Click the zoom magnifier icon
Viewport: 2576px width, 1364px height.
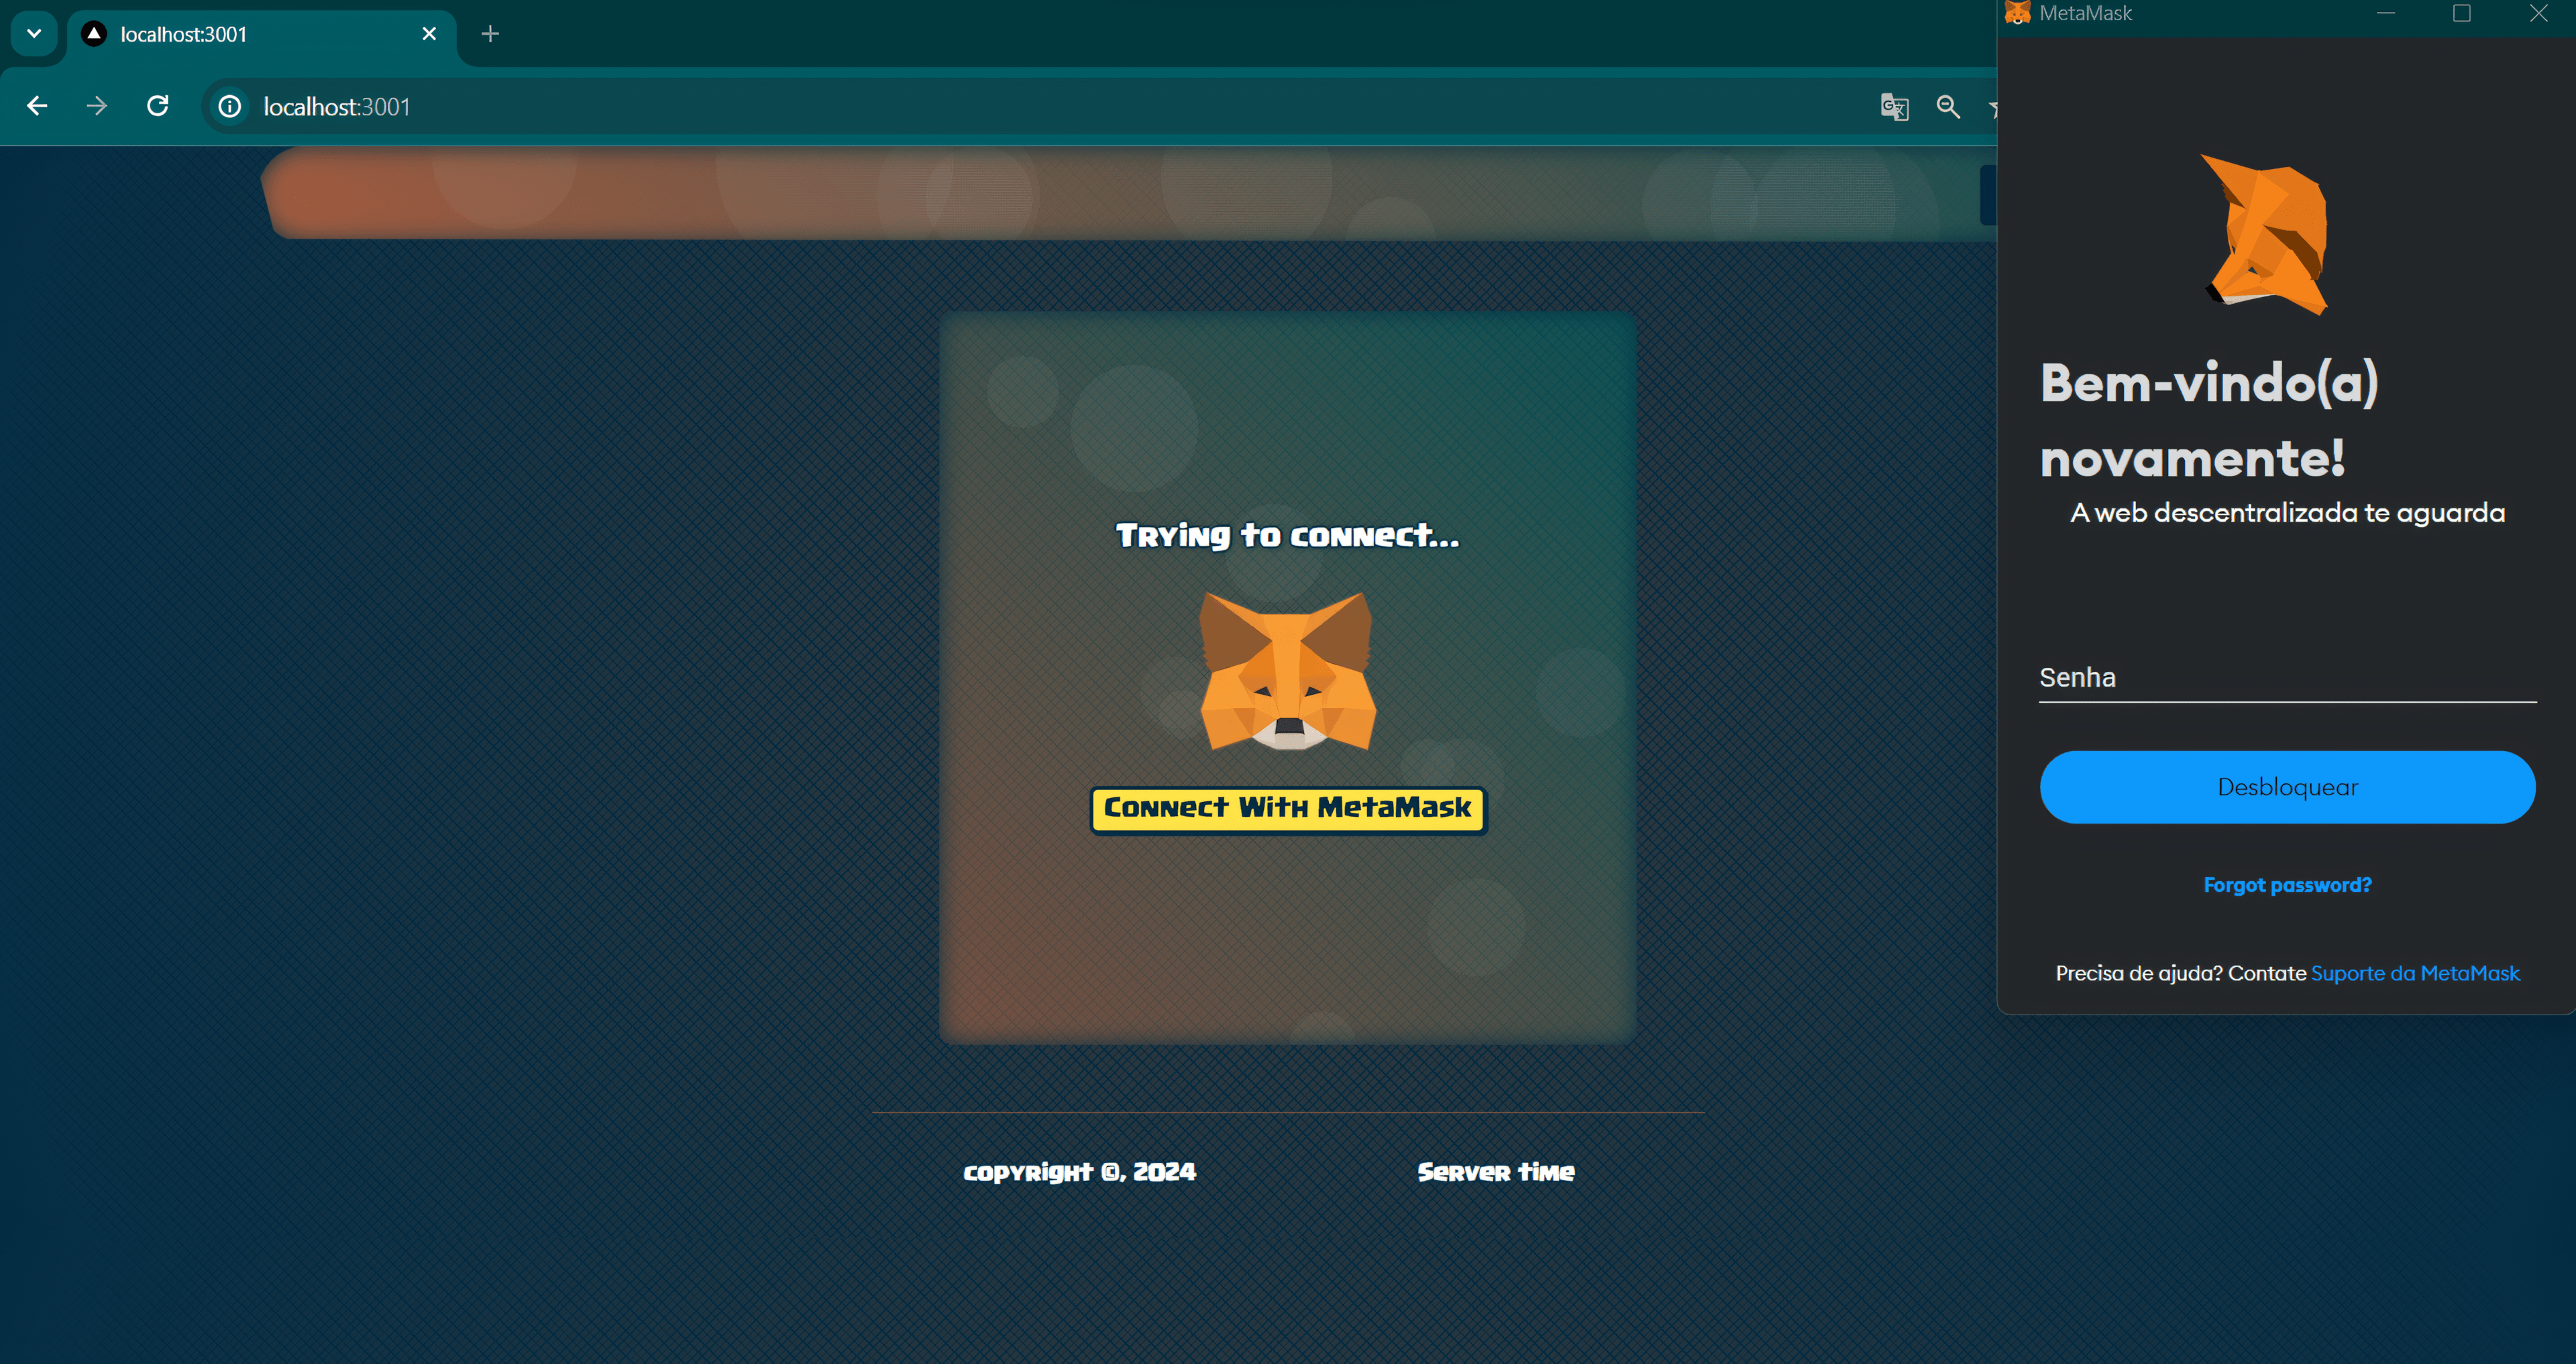click(x=1947, y=107)
